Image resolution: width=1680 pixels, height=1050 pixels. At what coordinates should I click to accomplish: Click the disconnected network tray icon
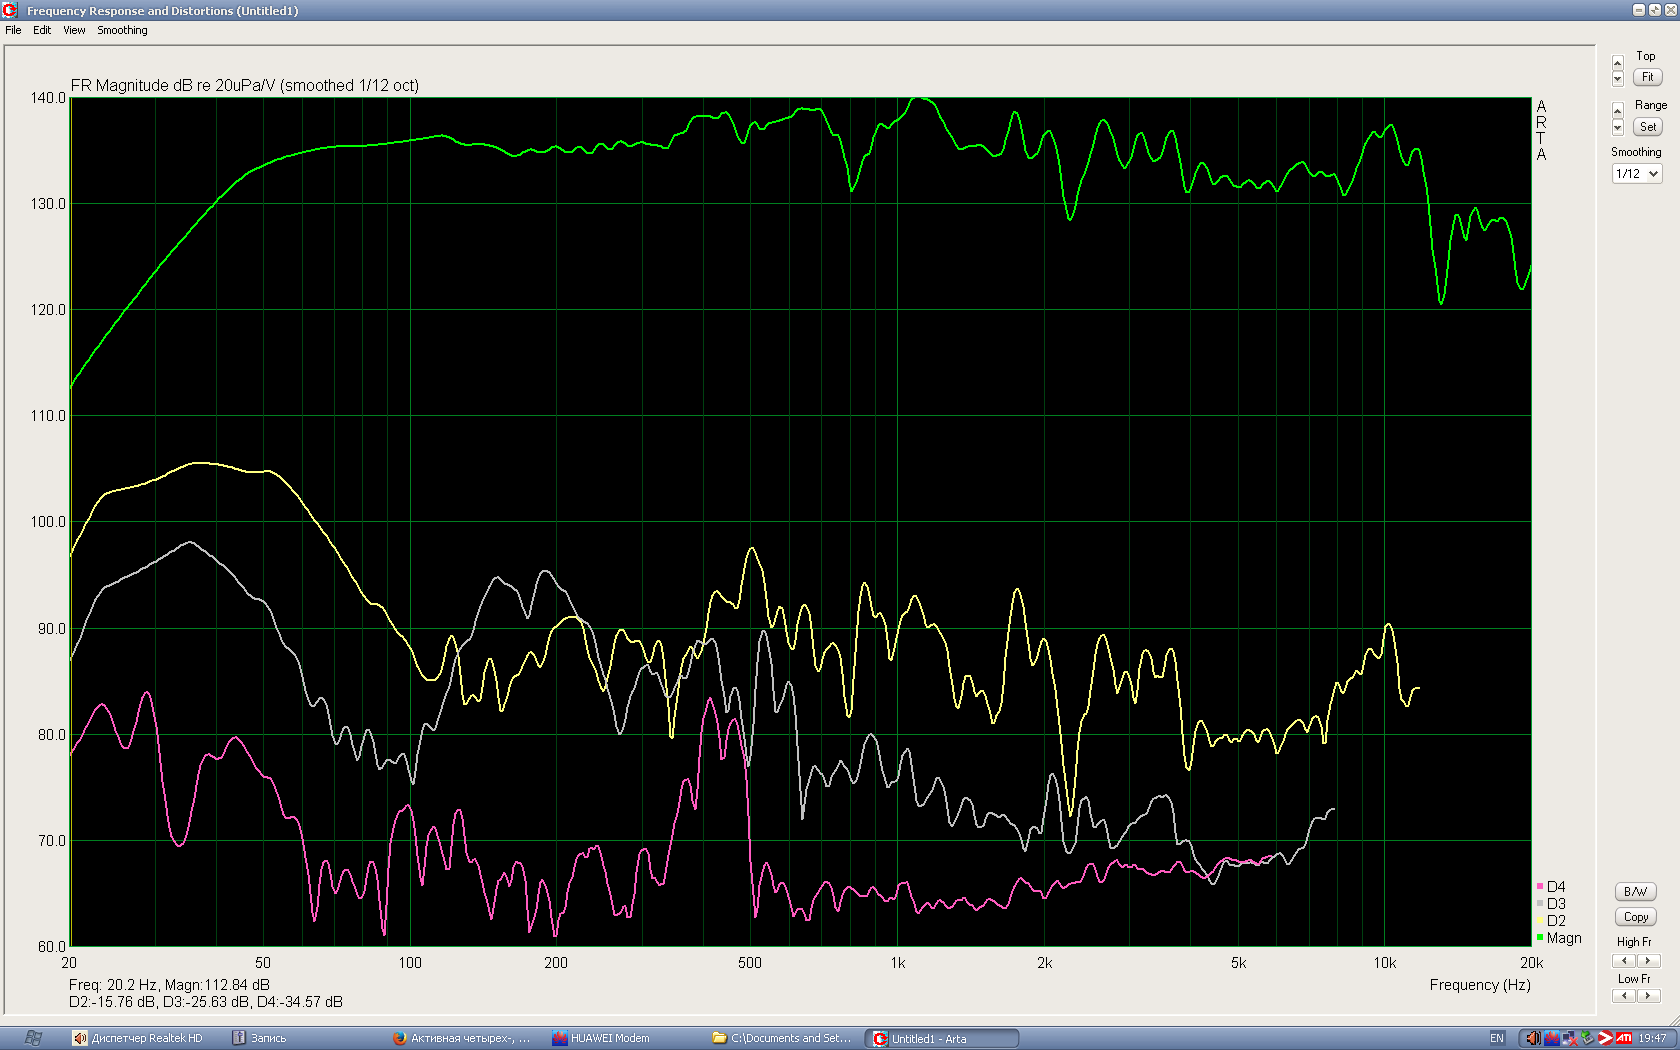pos(1569,1038)
